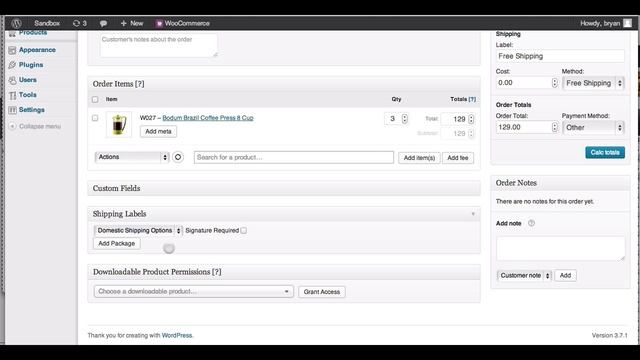Click the WordPress logo in admin bar

[x=16, y=23]
